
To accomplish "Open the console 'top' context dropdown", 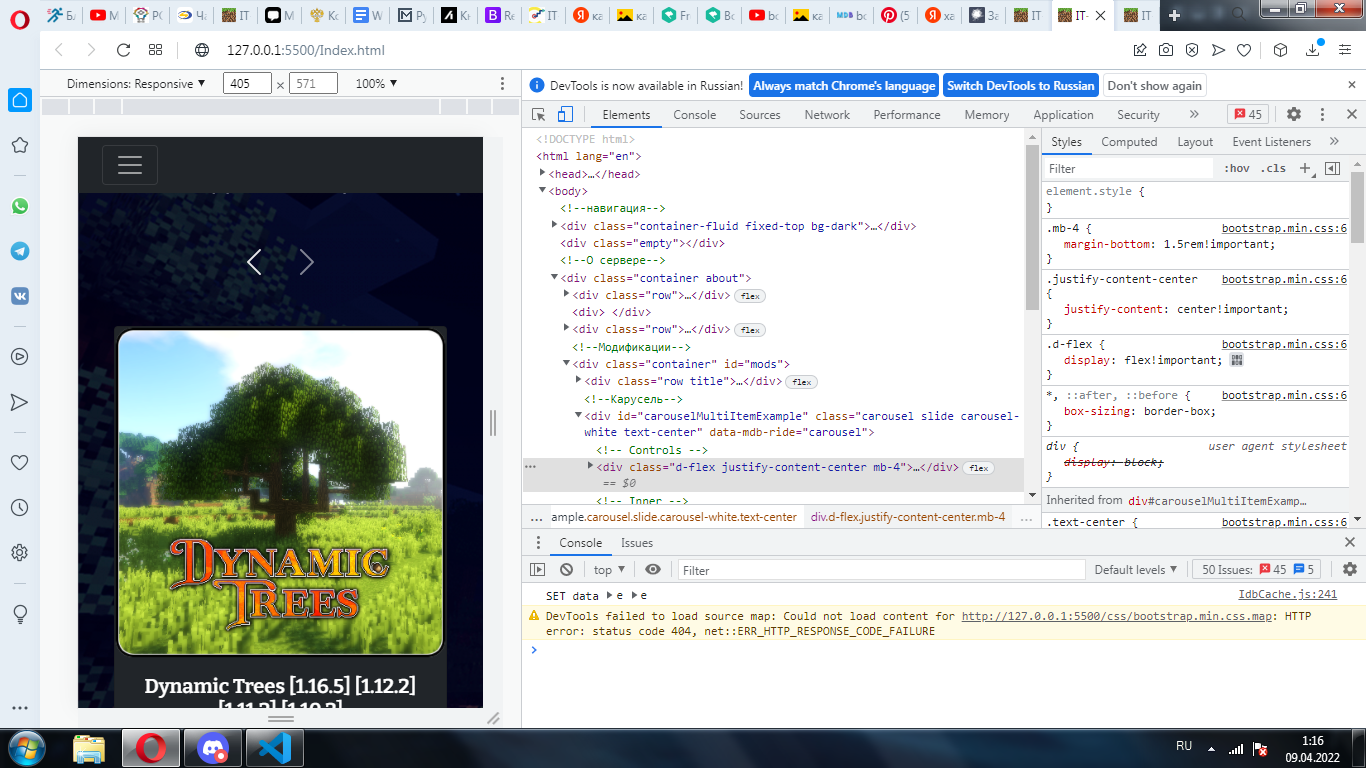I will pyautogui.click(x=609, y=570).
